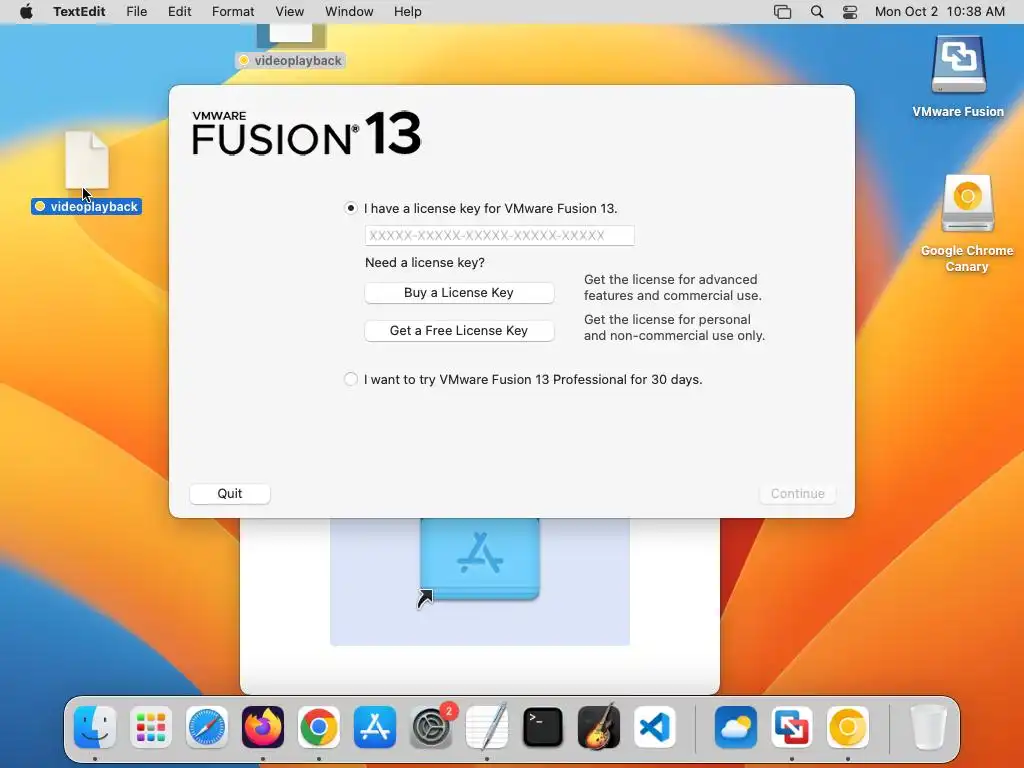The height and width of the screenshot is (768, 1024).
Task: Quit the VMware Fusion license dialog
Action: pyautogui.click(x=230, y=494)
